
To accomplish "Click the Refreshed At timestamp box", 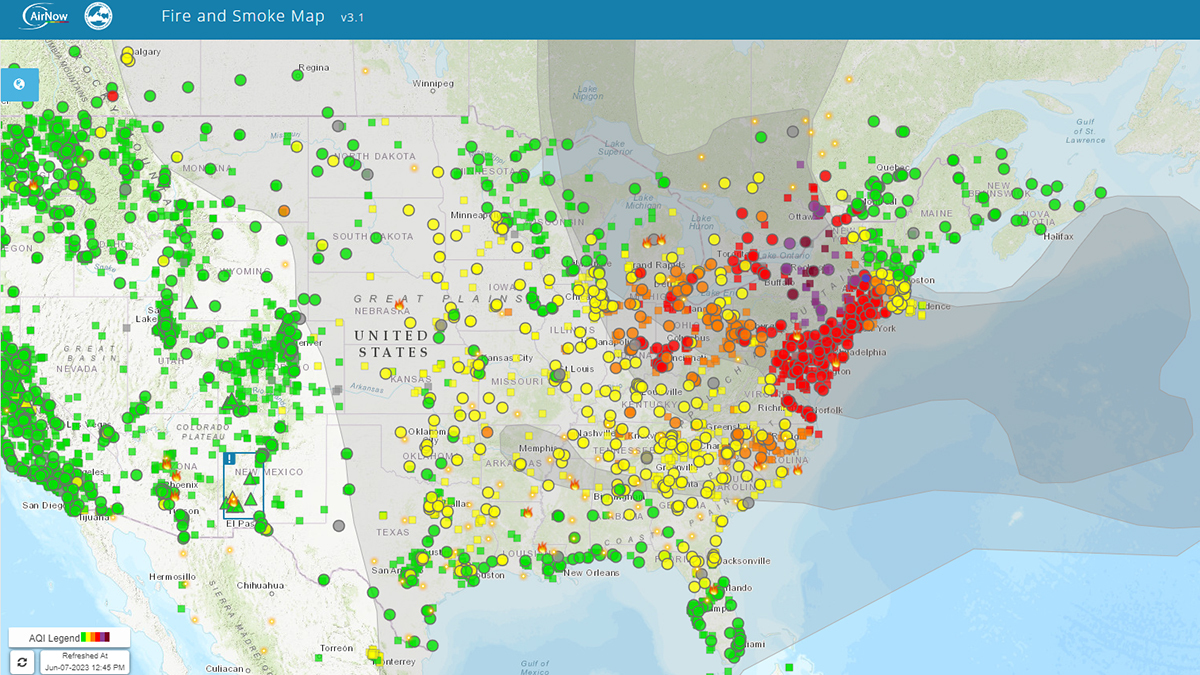I will 86,661.
